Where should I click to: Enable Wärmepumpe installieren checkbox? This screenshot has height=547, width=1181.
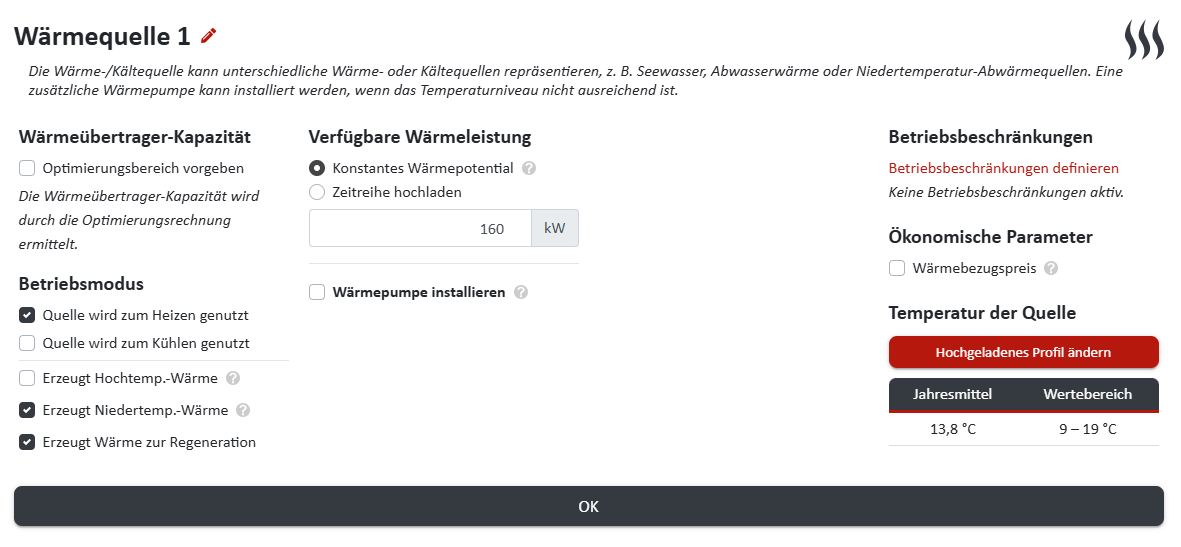[x=317, y=292]
